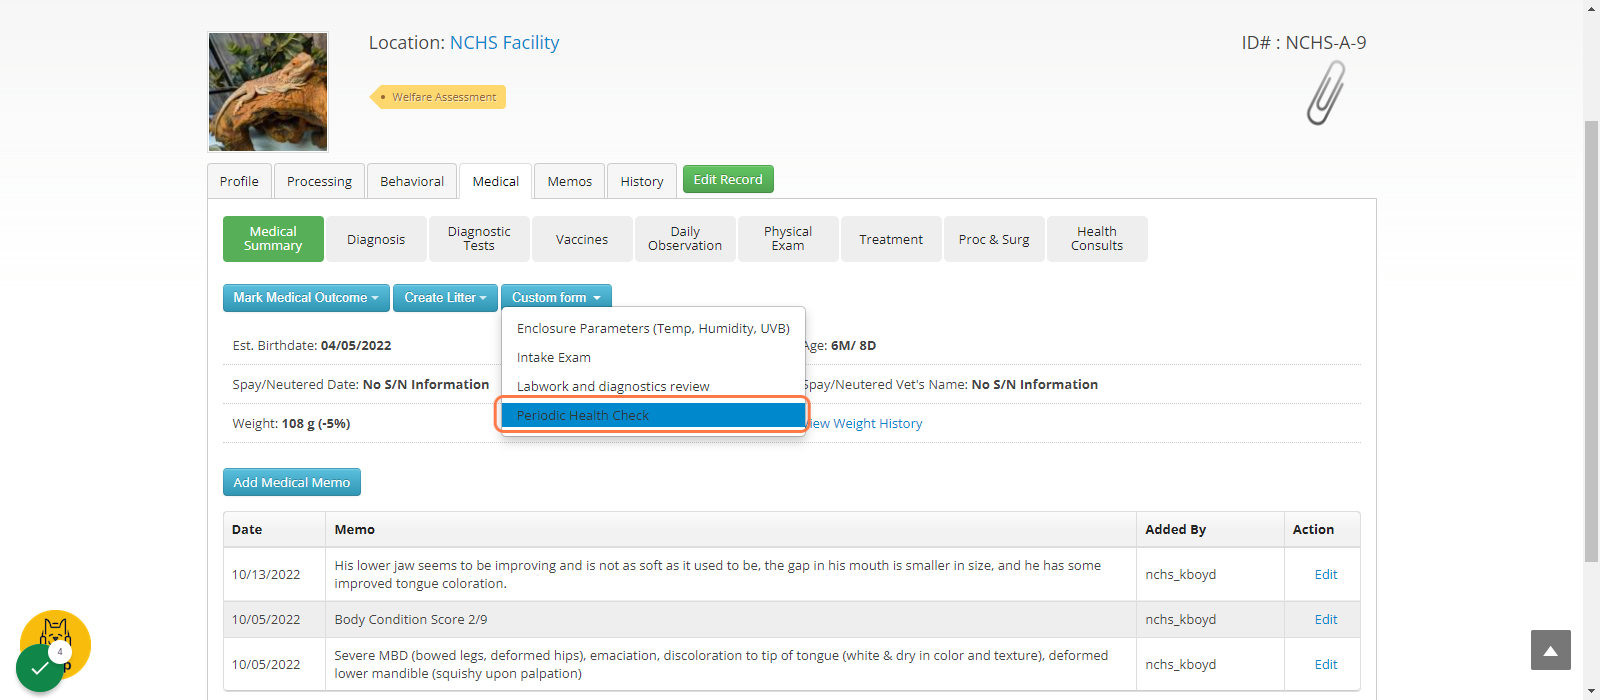The height and width of the screenshot is (700, 1600).
Task: Click the Age 6M/ 8D text
Action: coord(838,346)
